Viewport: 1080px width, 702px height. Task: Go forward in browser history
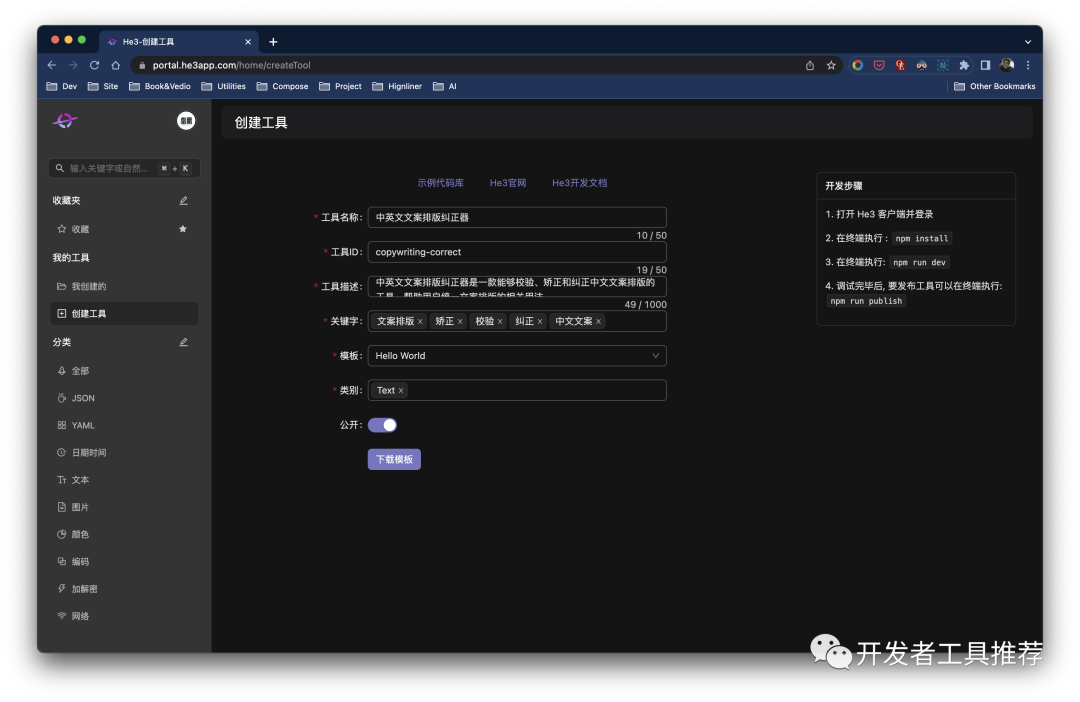(73, 65)
